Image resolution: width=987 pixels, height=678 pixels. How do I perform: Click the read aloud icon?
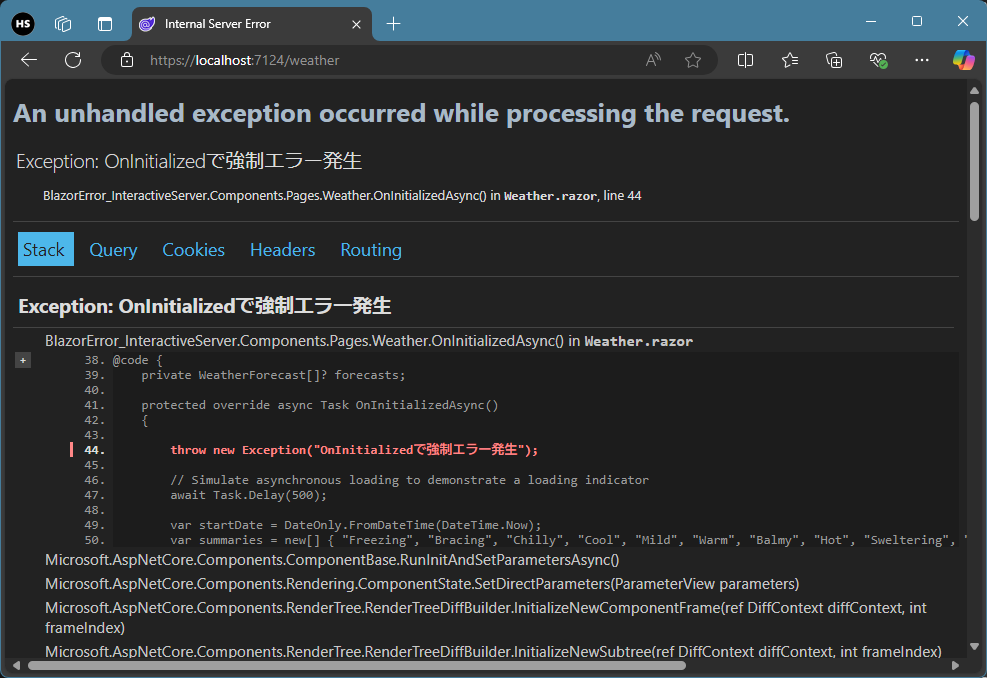coord(653,60)
